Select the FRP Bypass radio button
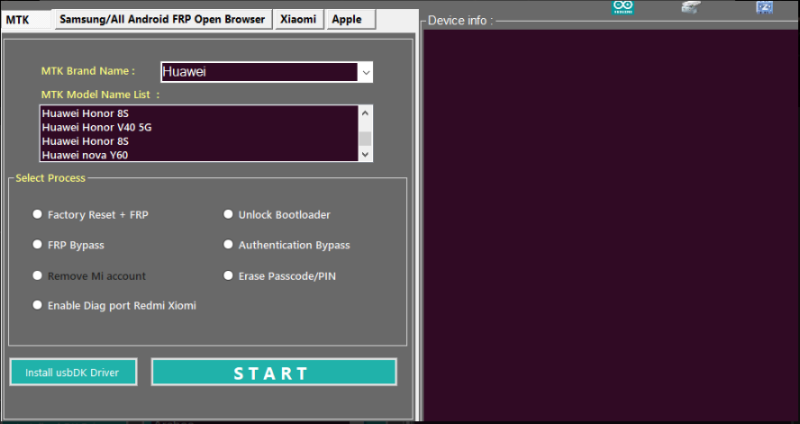Image resolution: width=800 pixels, height=424 pixels. (37, 244)
